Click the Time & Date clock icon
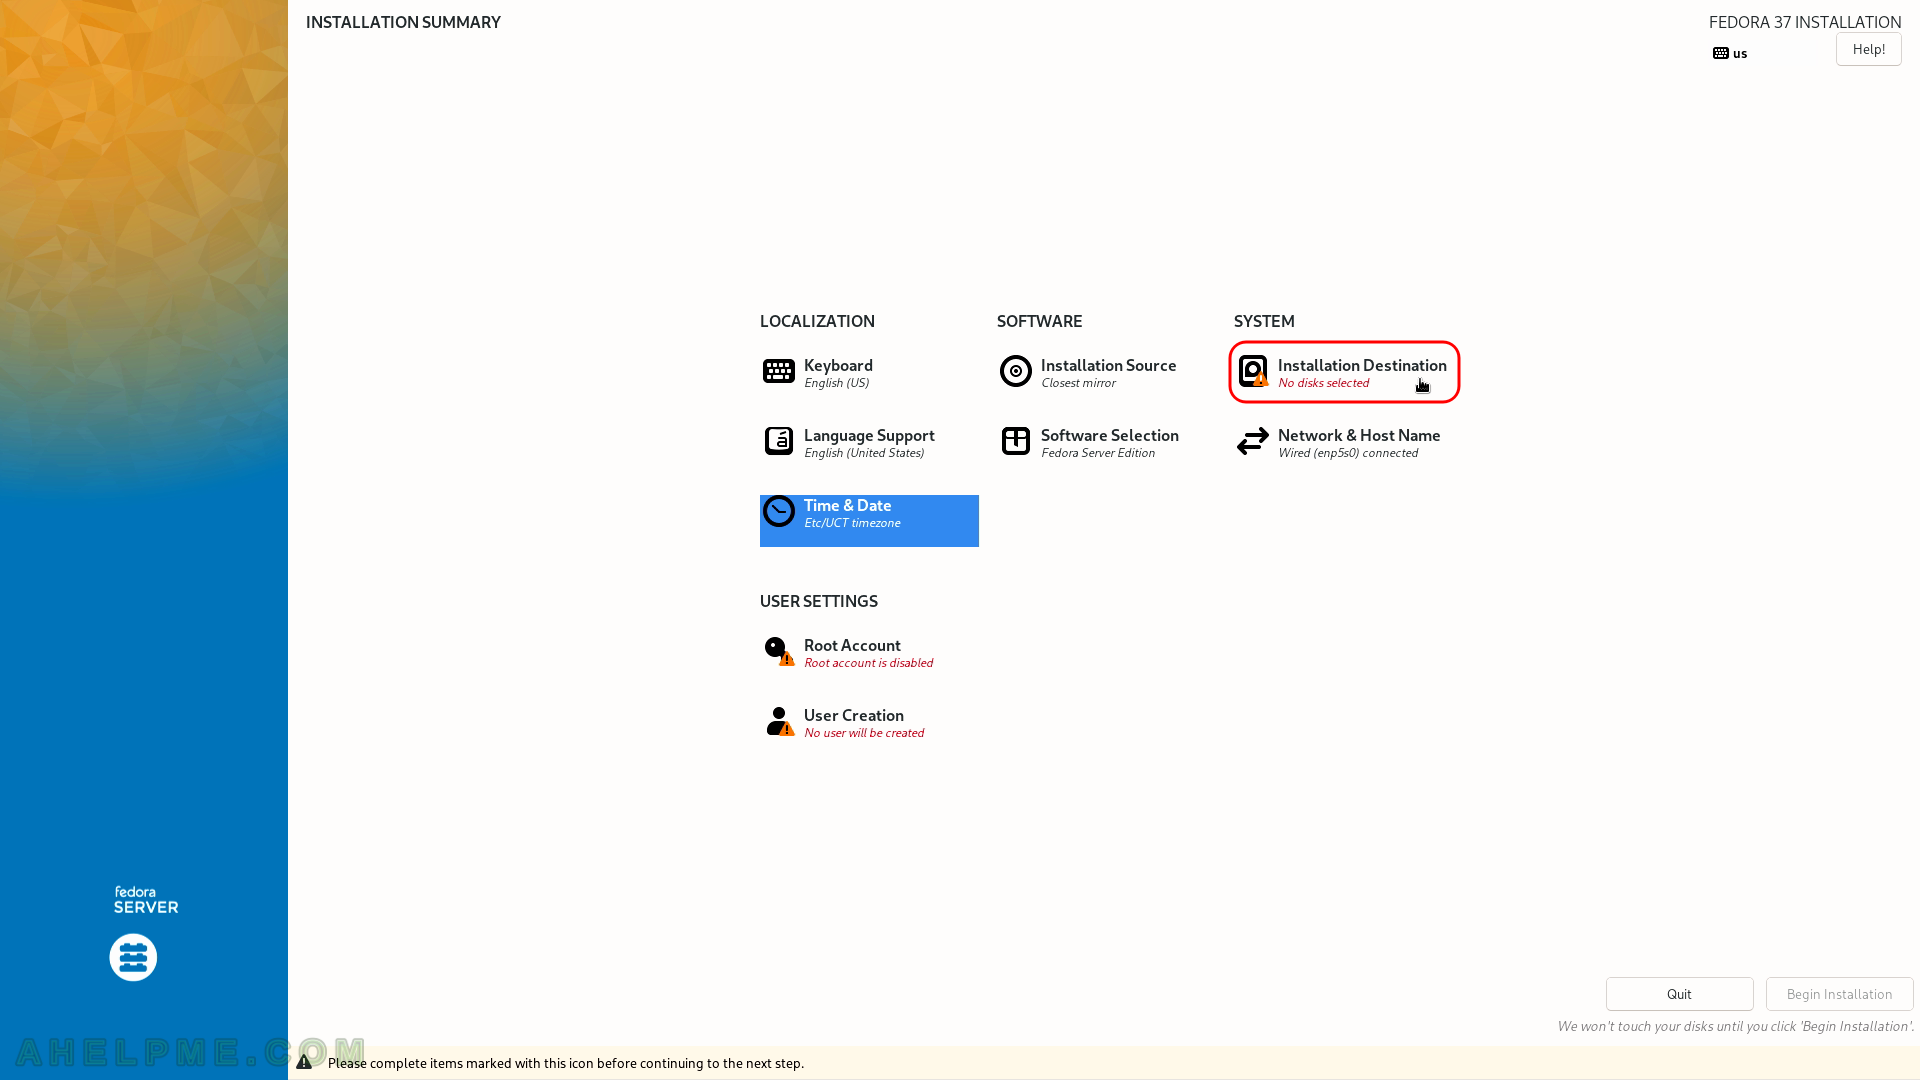Viewport: 1920px width, 1080px height. (778, 511)
